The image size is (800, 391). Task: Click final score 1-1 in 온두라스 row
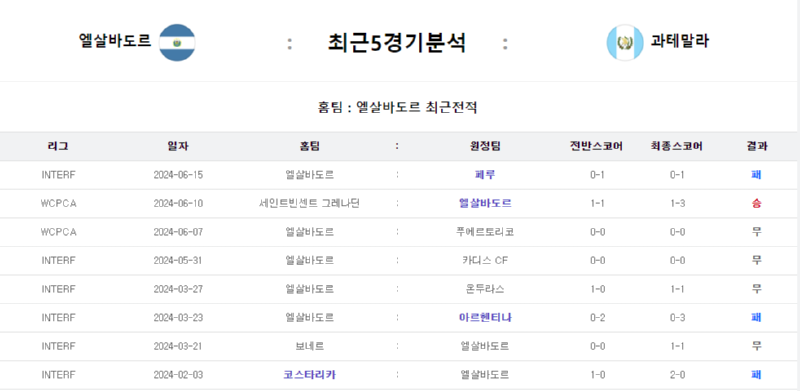(x=677, y=289)
